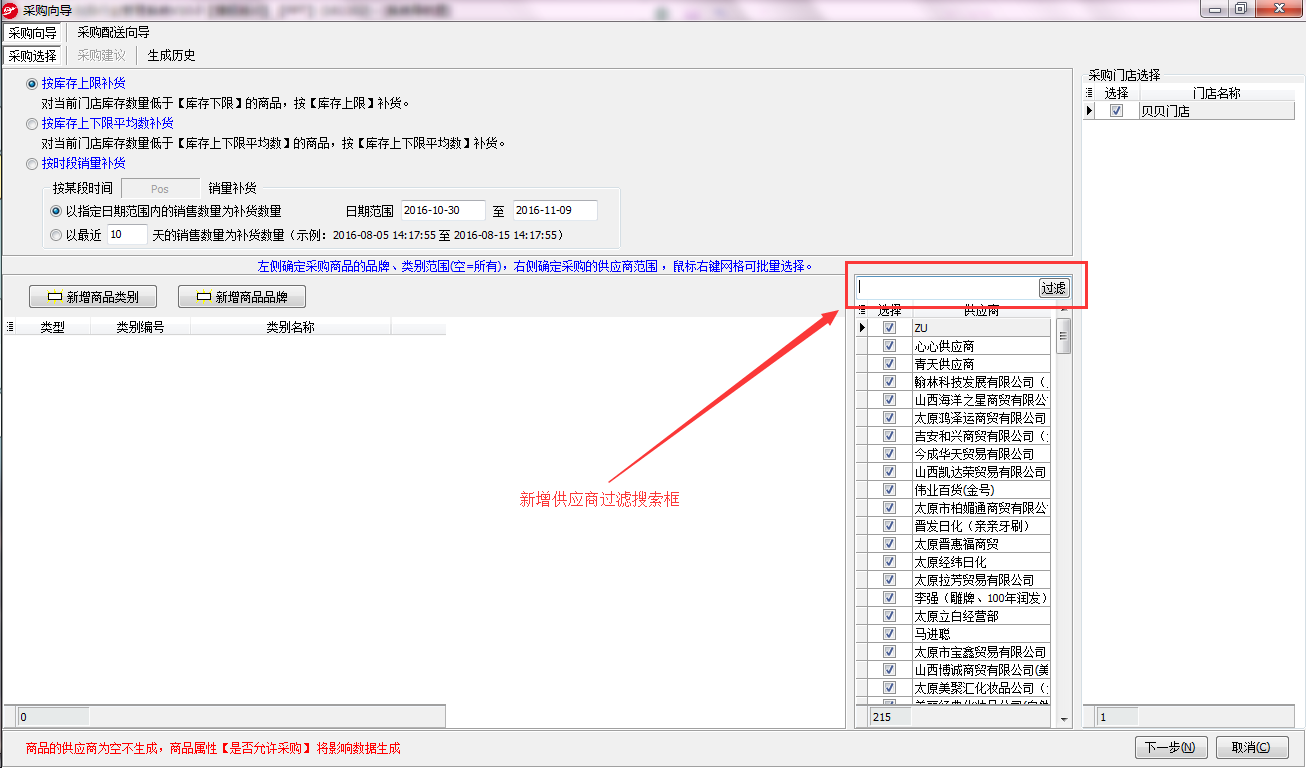Select supplier row 晋发日化（亲亲牙刷）

pyautogui.click(x=980, y=526)
